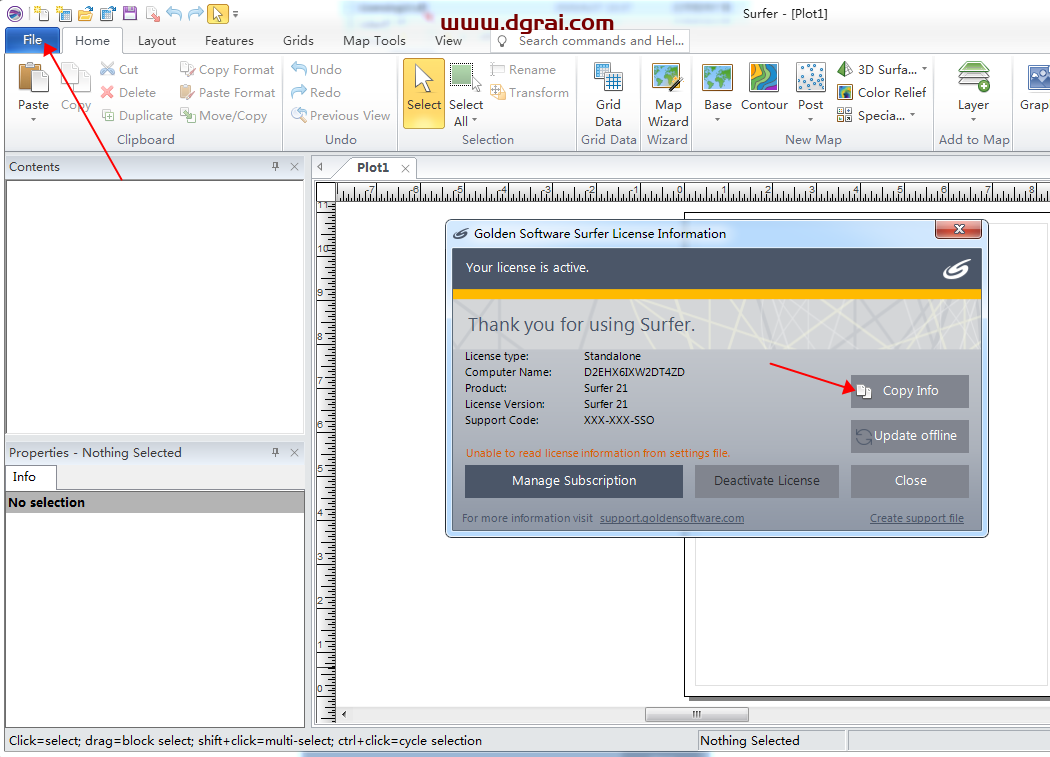Screen dimensions: 1050x757
Task: Click the Specialty map icon
Action: [844, 115]
